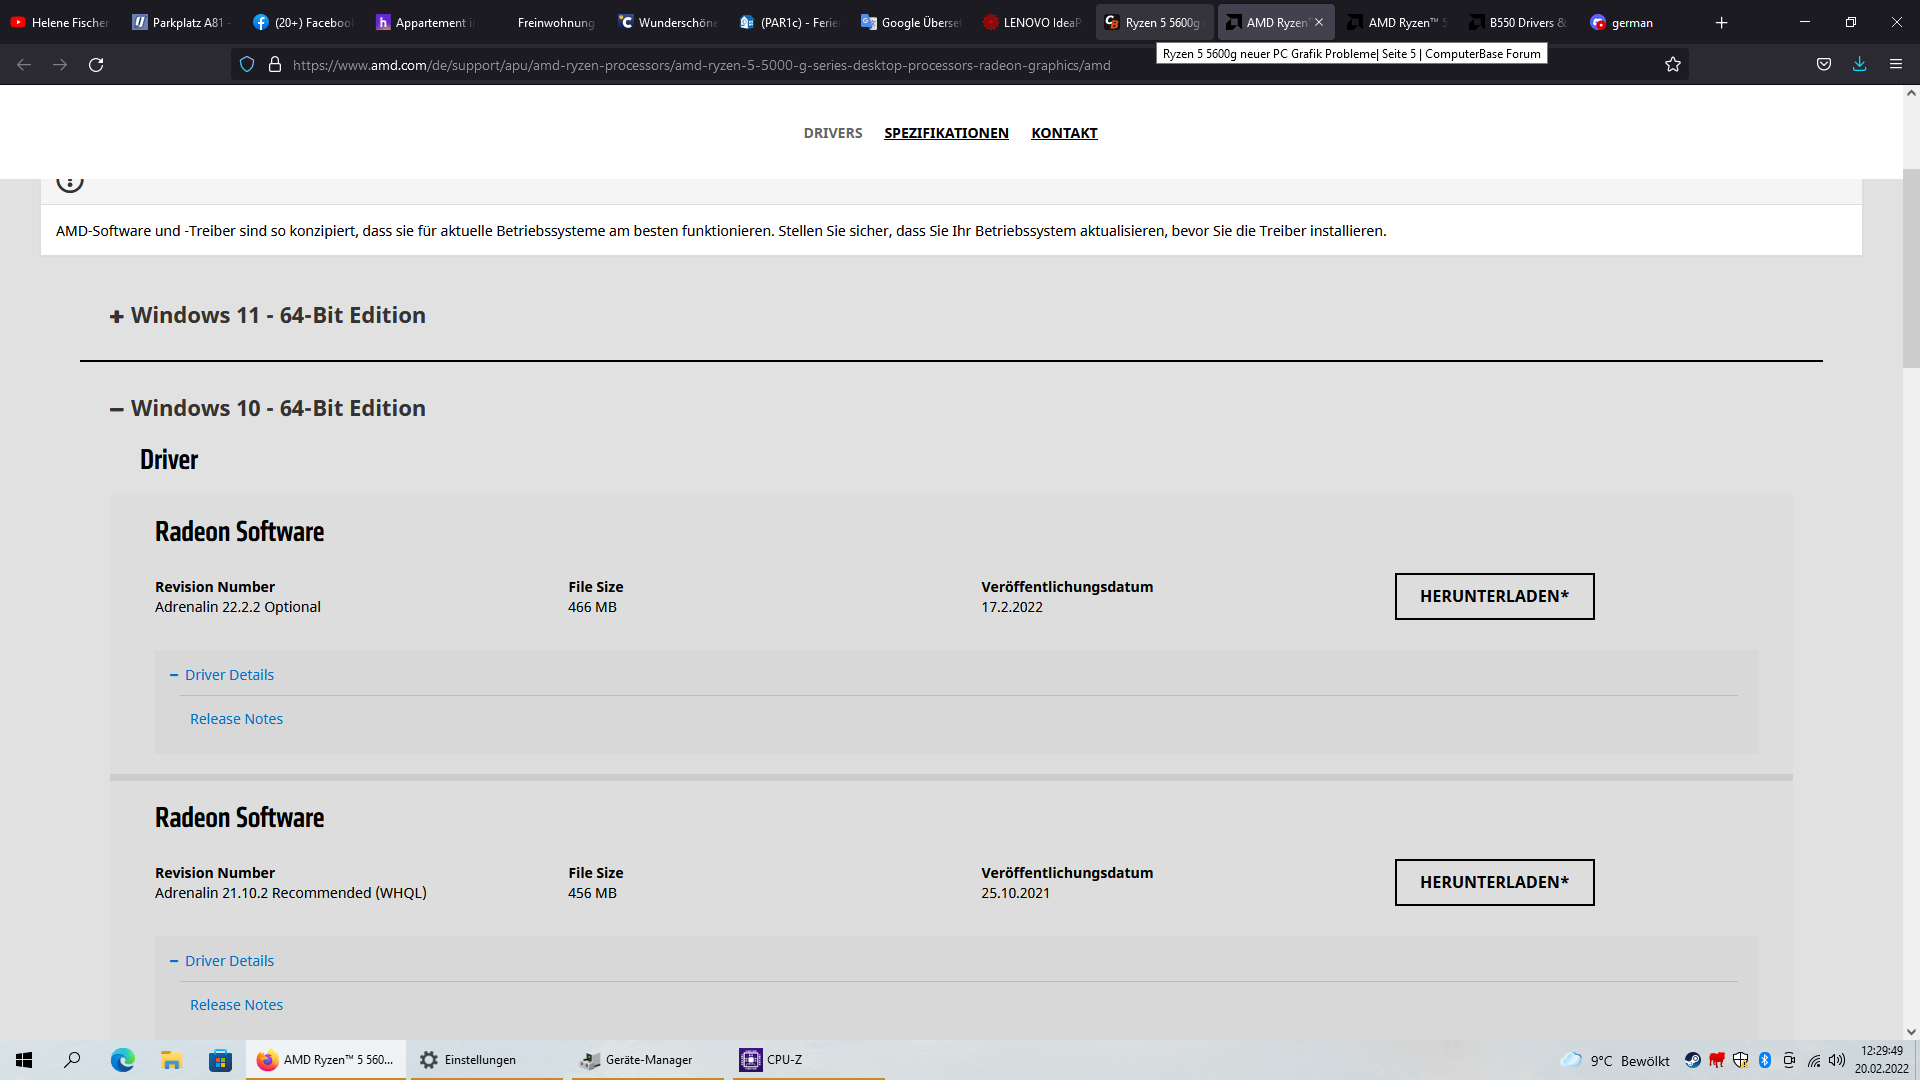Image resolution: width=1920 pixels, height=1080 pixels.
Task: Switch to B550 Drivers browser tab
Action: click(1518, 22)
